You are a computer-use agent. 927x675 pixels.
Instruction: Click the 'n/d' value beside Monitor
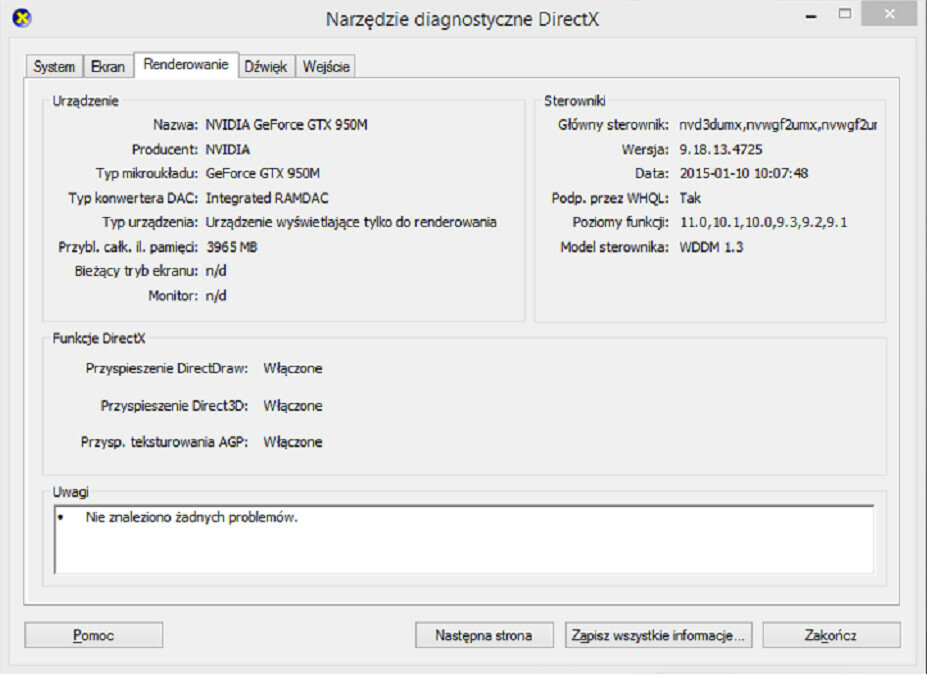(x=216, y=296)
